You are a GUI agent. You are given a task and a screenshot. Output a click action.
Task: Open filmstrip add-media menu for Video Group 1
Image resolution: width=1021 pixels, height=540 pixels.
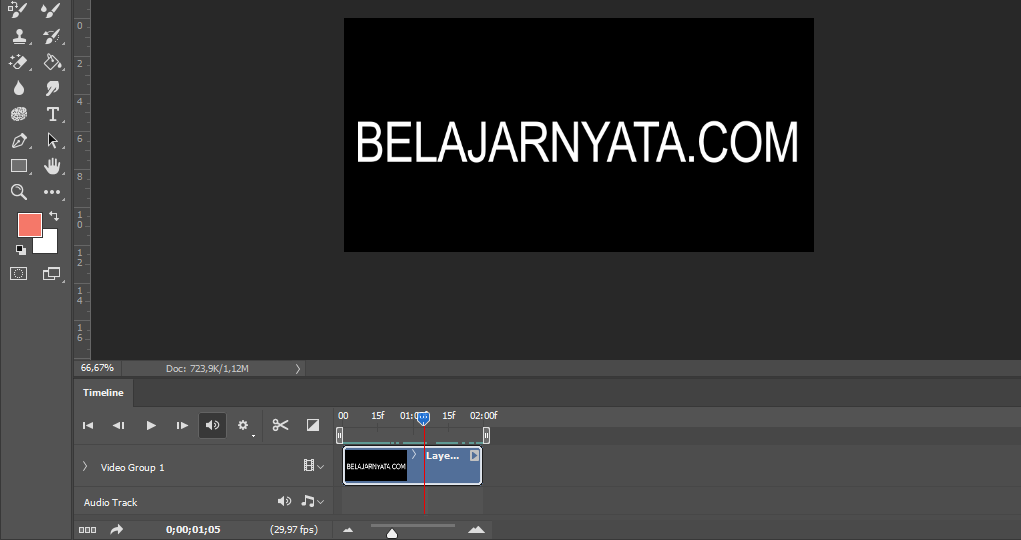(313, 466)
